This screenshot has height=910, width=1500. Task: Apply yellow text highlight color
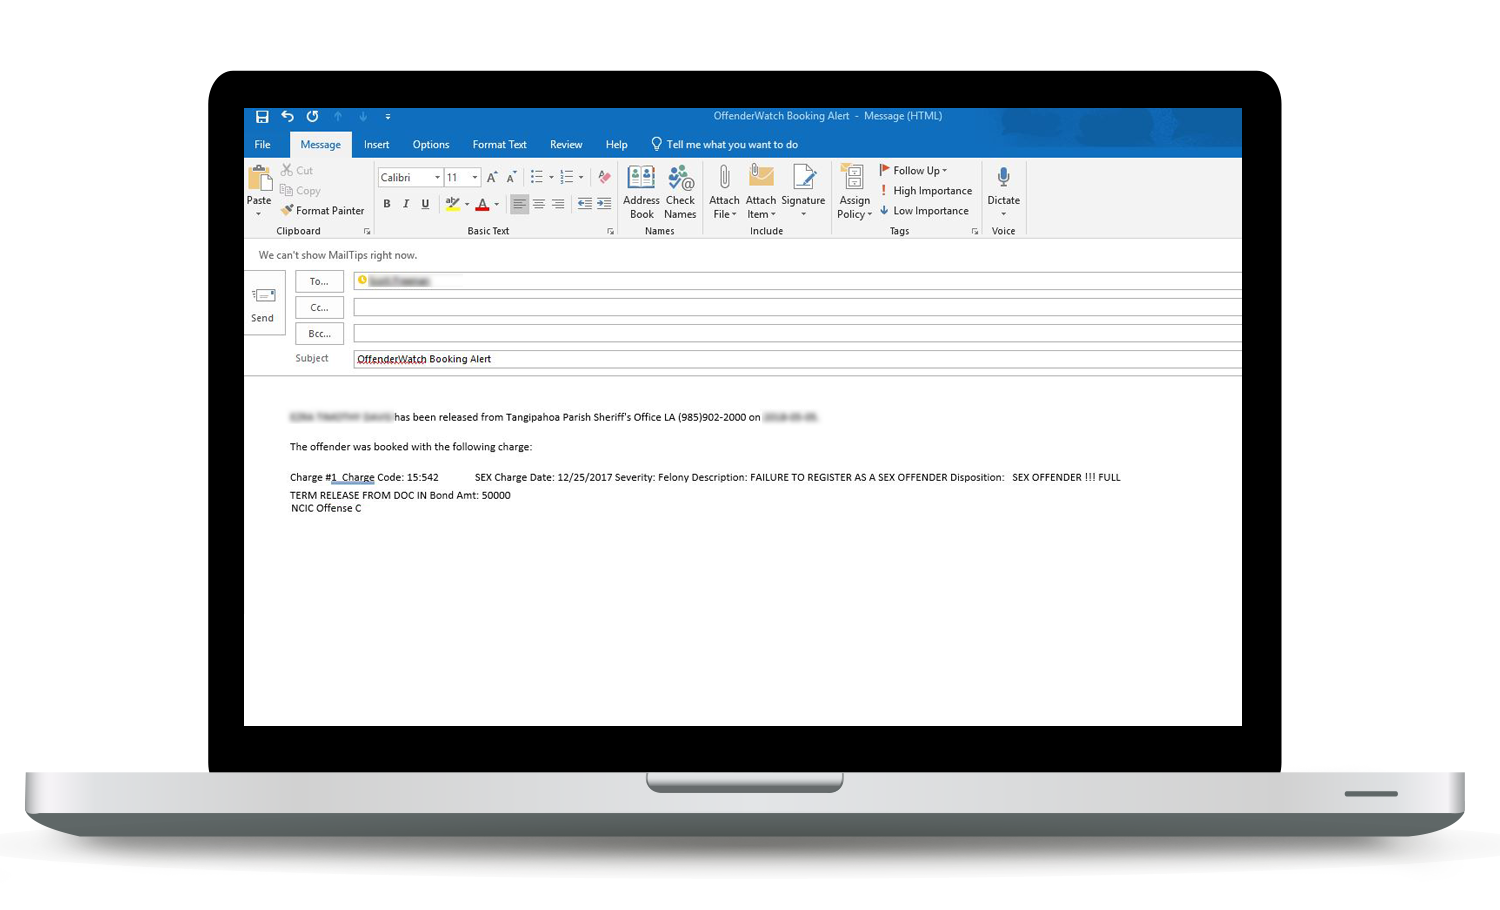pos(452,204)
